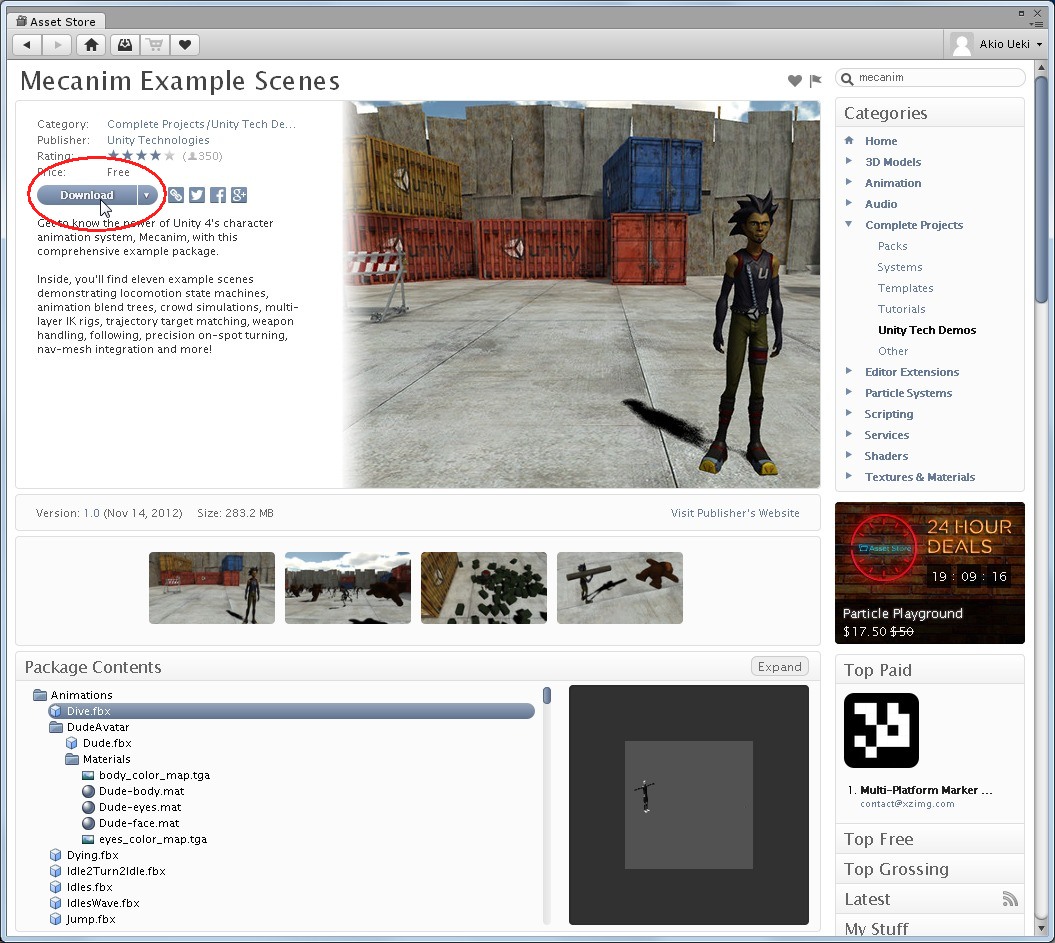This screenshot has height=943, width=1055.
Task: Open the Download button dropdown arrow
Action: pyautogui.click(x=147, y=195)
